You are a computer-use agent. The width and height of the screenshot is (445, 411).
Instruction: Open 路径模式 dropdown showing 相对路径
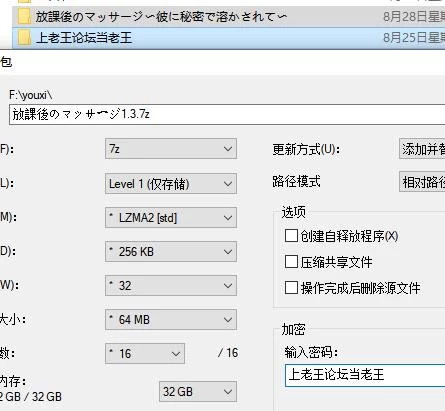pyautogui.click(x=422, y=182)
